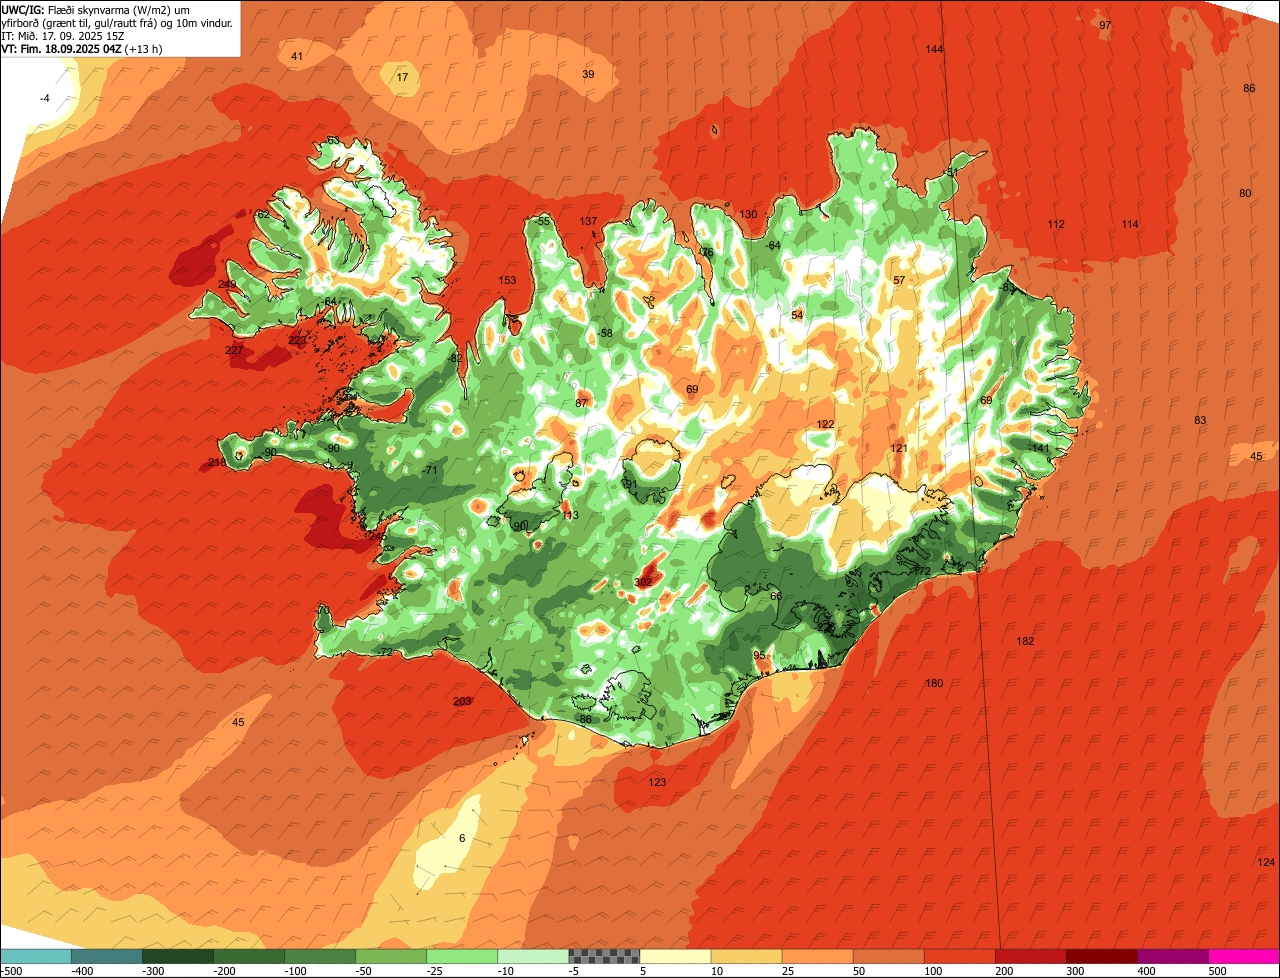Viewport: 1280px width, 978px height.
Task: Click the 144 value at the top
Action: 934,49
